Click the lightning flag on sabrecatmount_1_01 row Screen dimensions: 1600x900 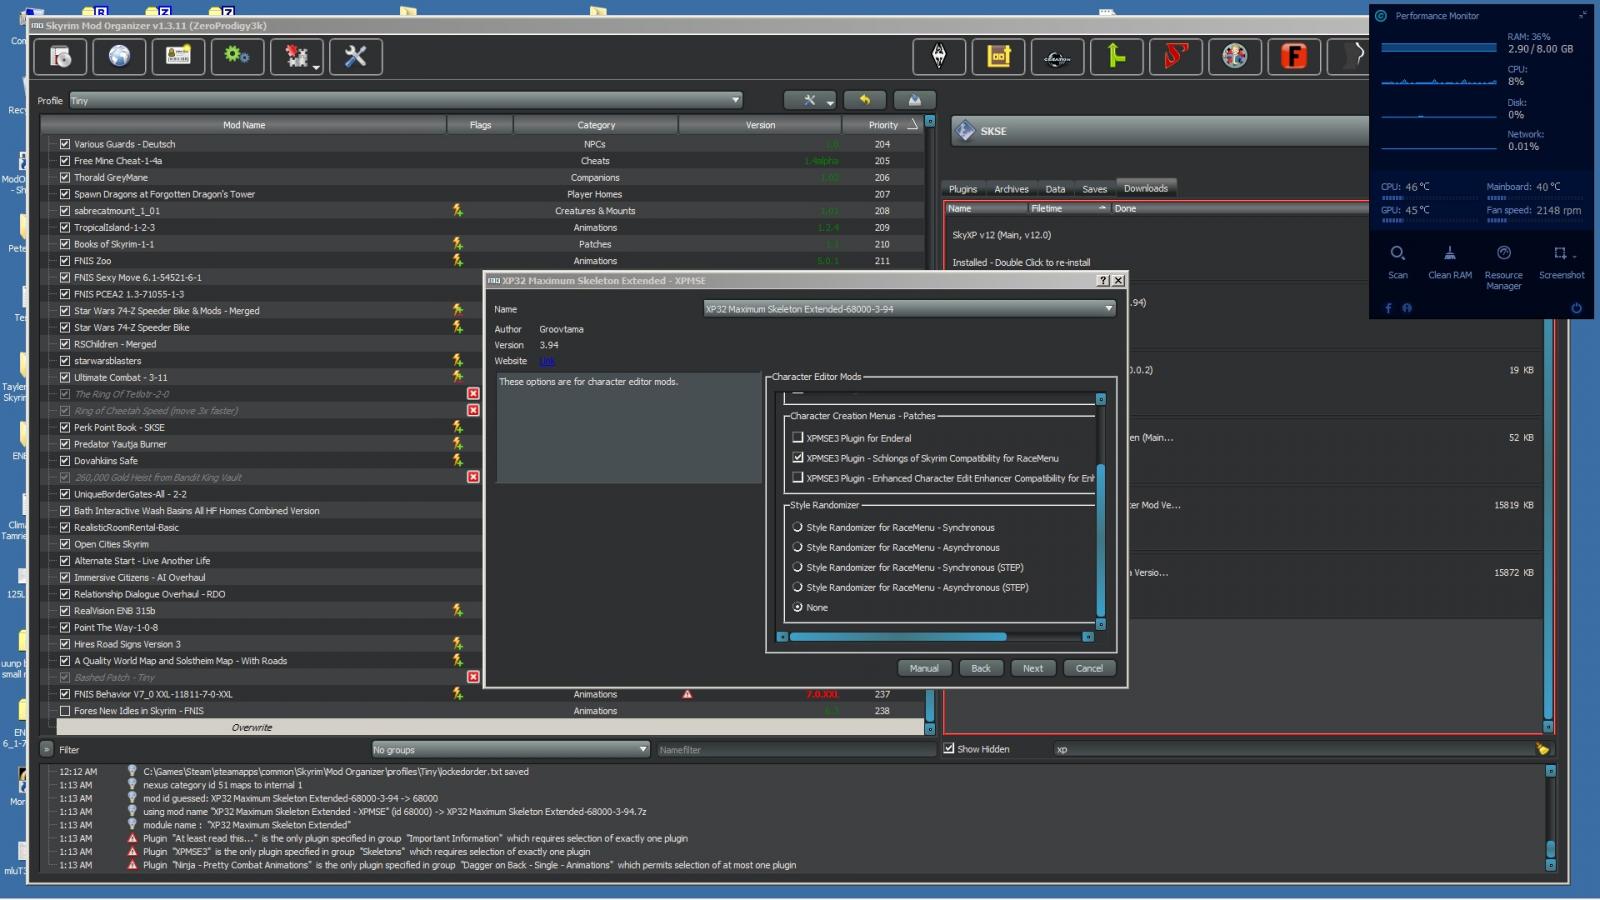pos(457,210)
